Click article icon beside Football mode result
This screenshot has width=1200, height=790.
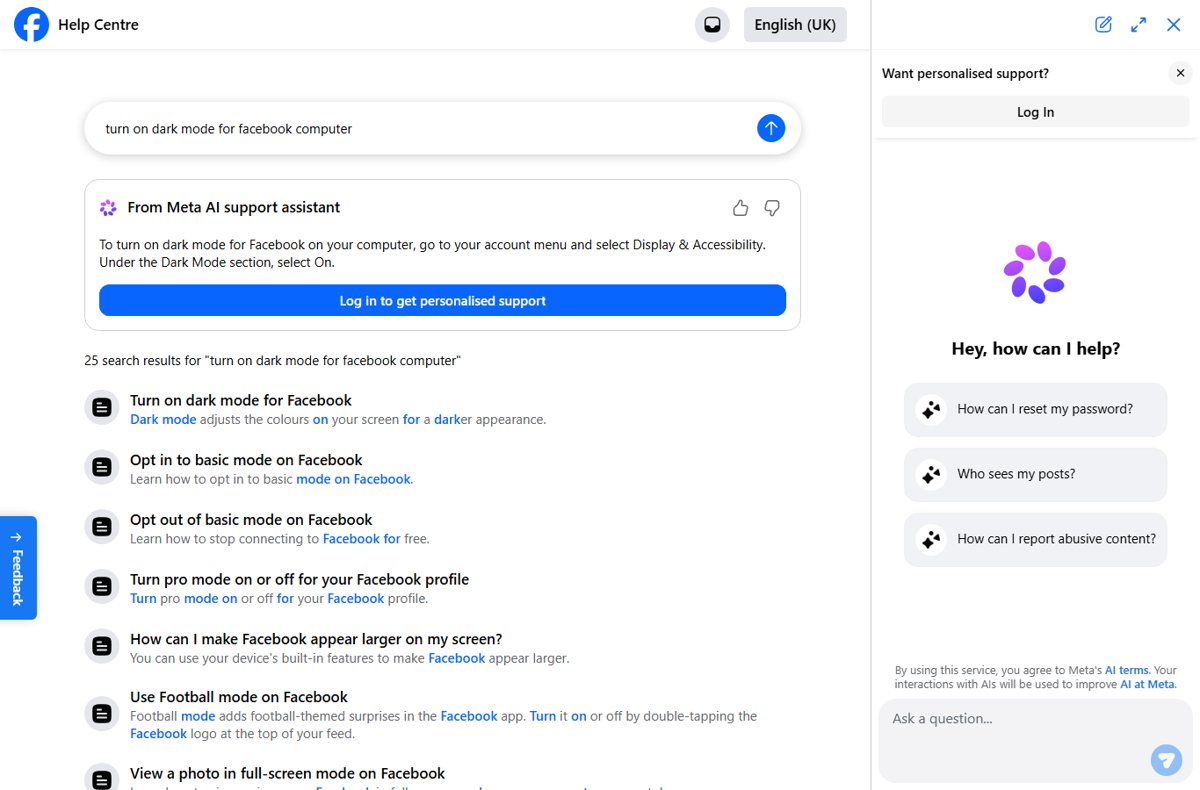[102, 713]
